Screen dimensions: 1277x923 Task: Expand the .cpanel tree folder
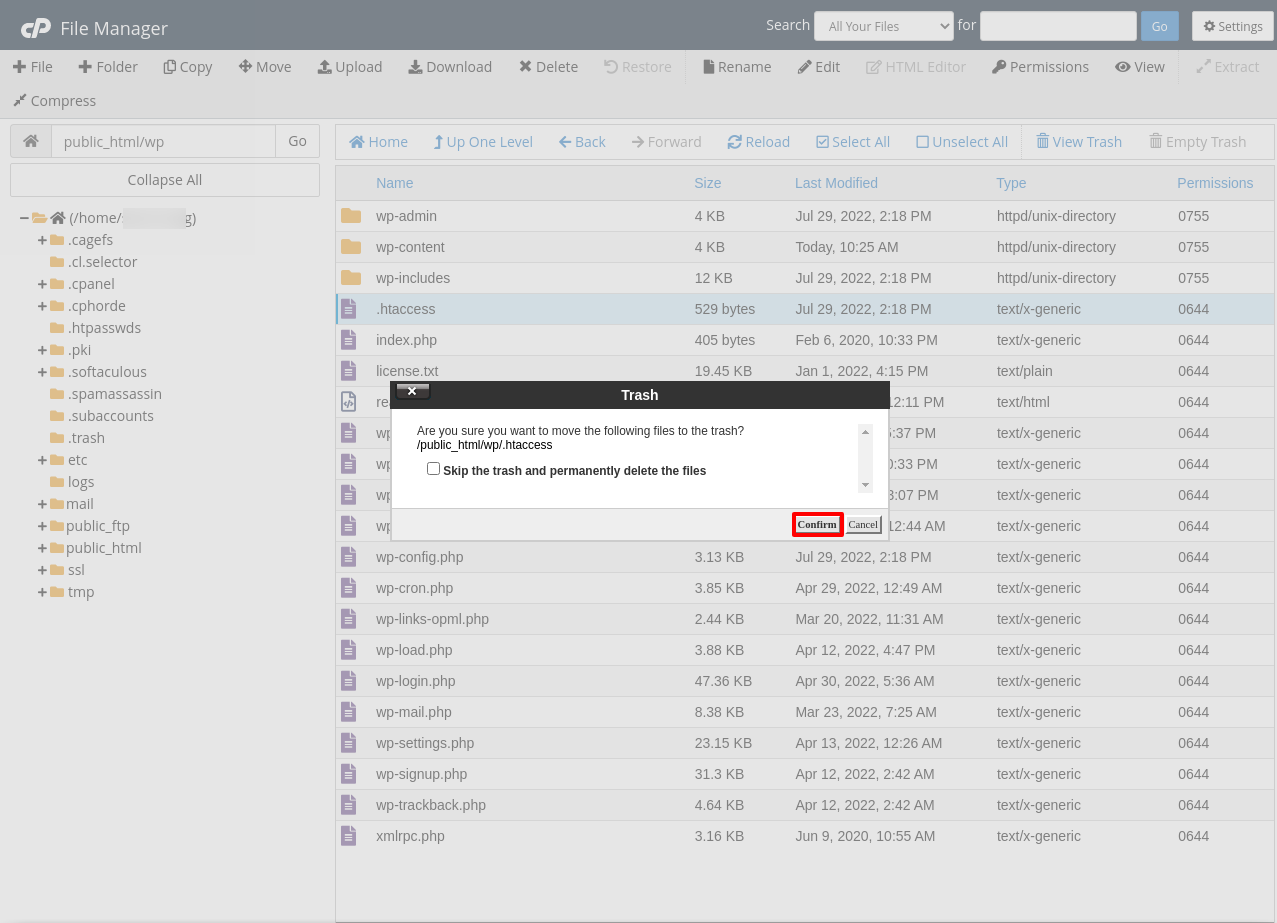42,284
